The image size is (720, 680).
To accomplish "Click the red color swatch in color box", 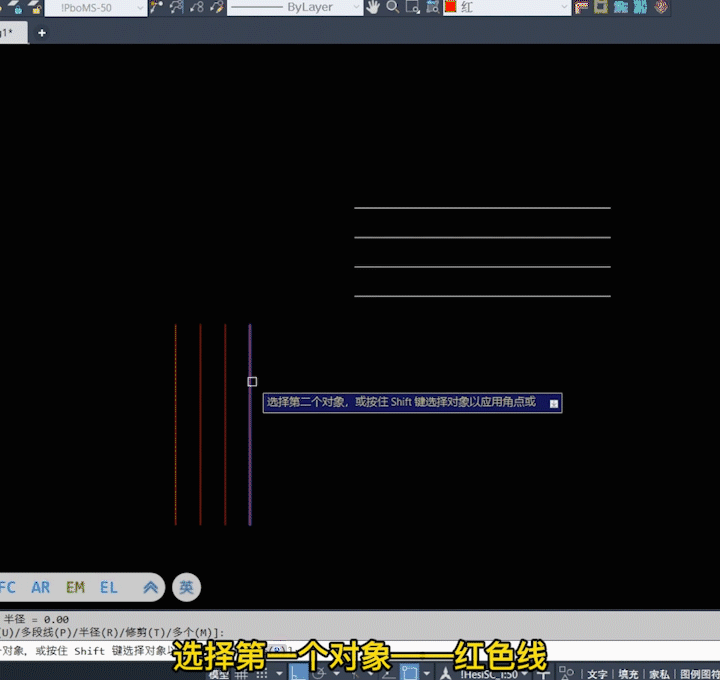I will click(451, 6).
